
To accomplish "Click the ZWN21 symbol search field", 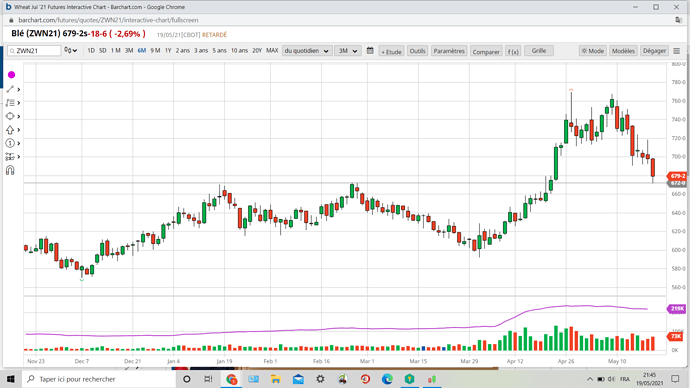I will pyautogui.click(x=34, y=51).
